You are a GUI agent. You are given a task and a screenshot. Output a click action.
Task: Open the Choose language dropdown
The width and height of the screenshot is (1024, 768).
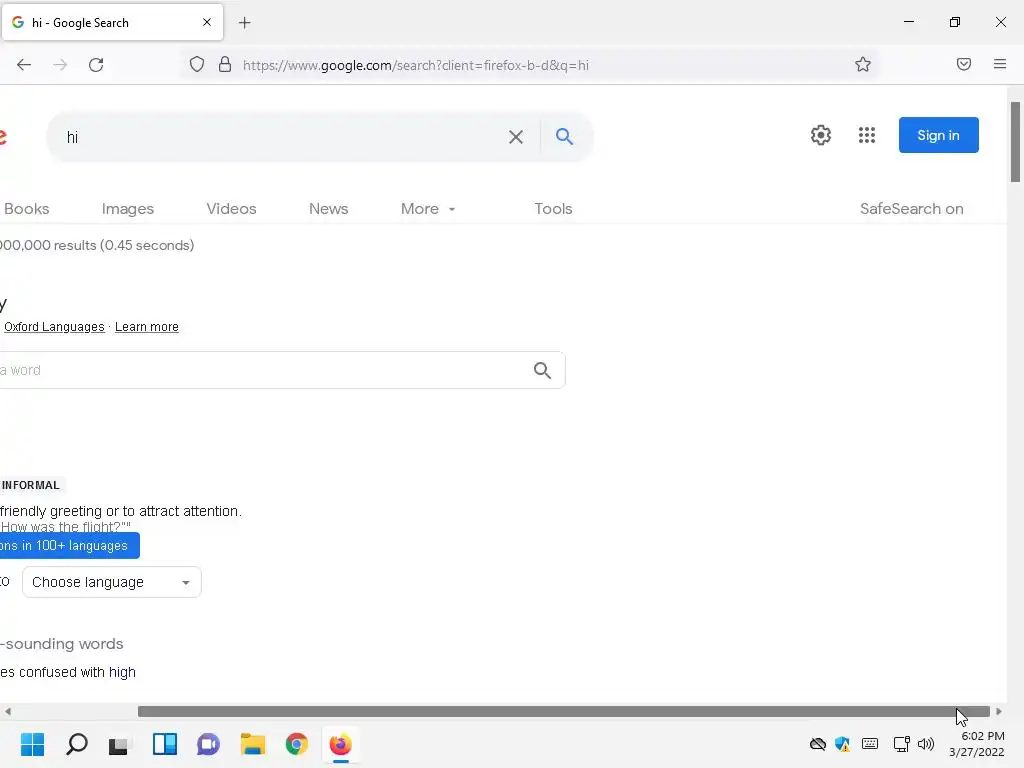pos(112,582)
